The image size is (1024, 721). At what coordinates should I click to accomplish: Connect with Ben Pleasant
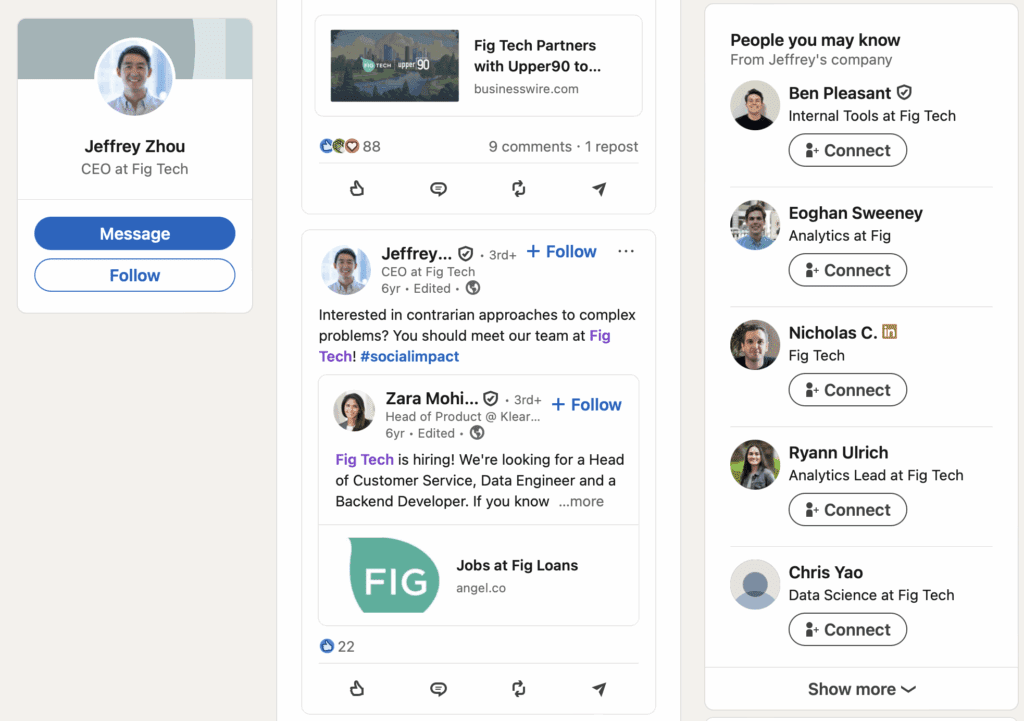click(x=847, y=151)
